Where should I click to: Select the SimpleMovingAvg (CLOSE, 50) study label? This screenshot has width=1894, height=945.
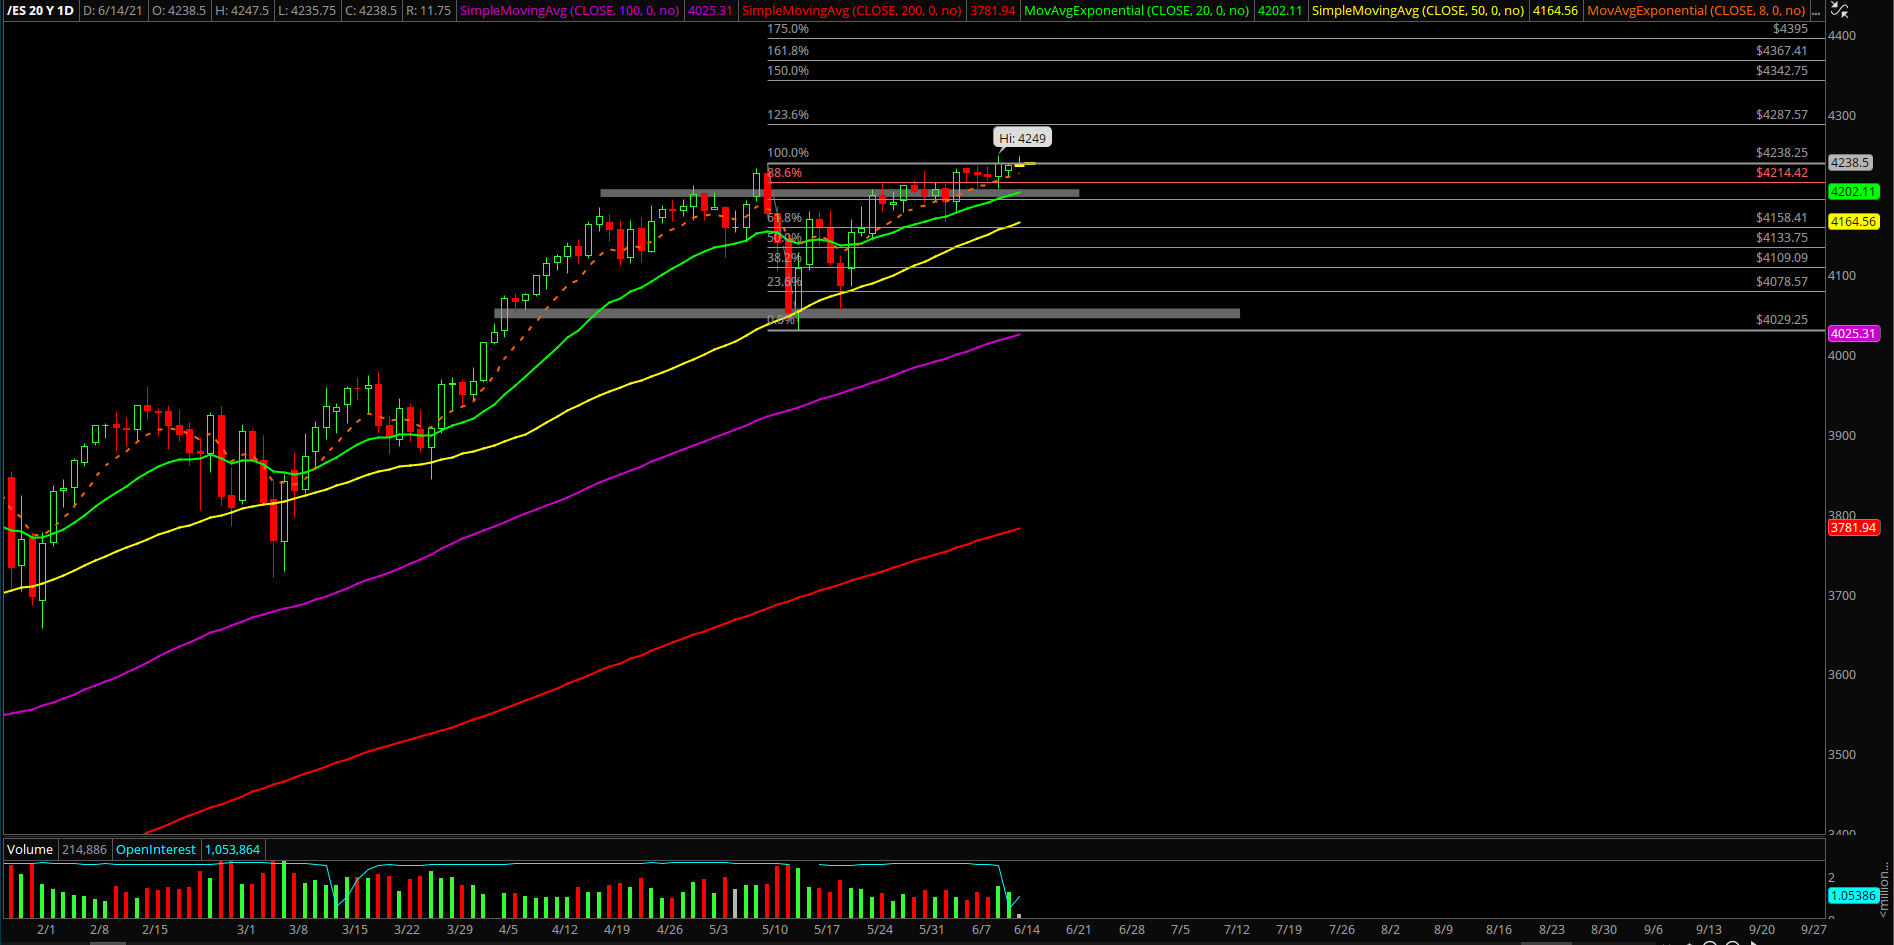[x=1418, y=11]
